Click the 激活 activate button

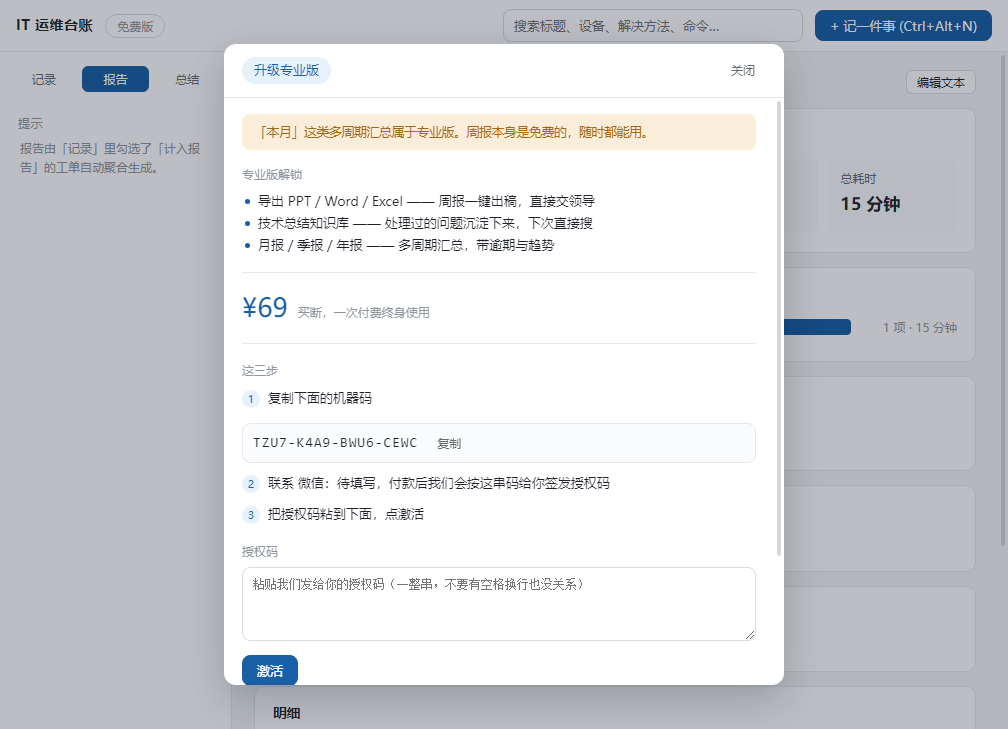coord(269,670)
